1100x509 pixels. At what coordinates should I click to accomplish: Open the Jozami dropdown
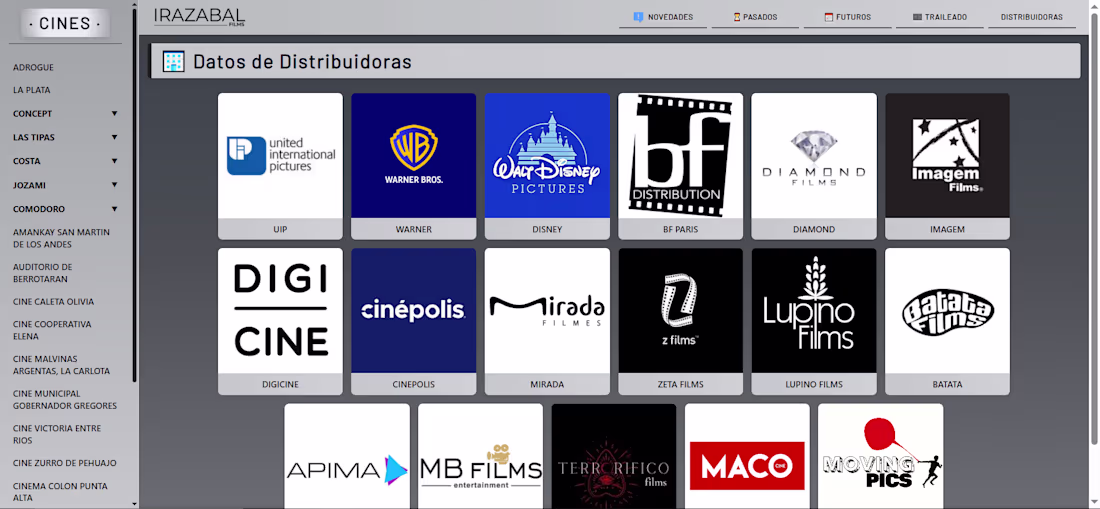(x=65, y=185)
